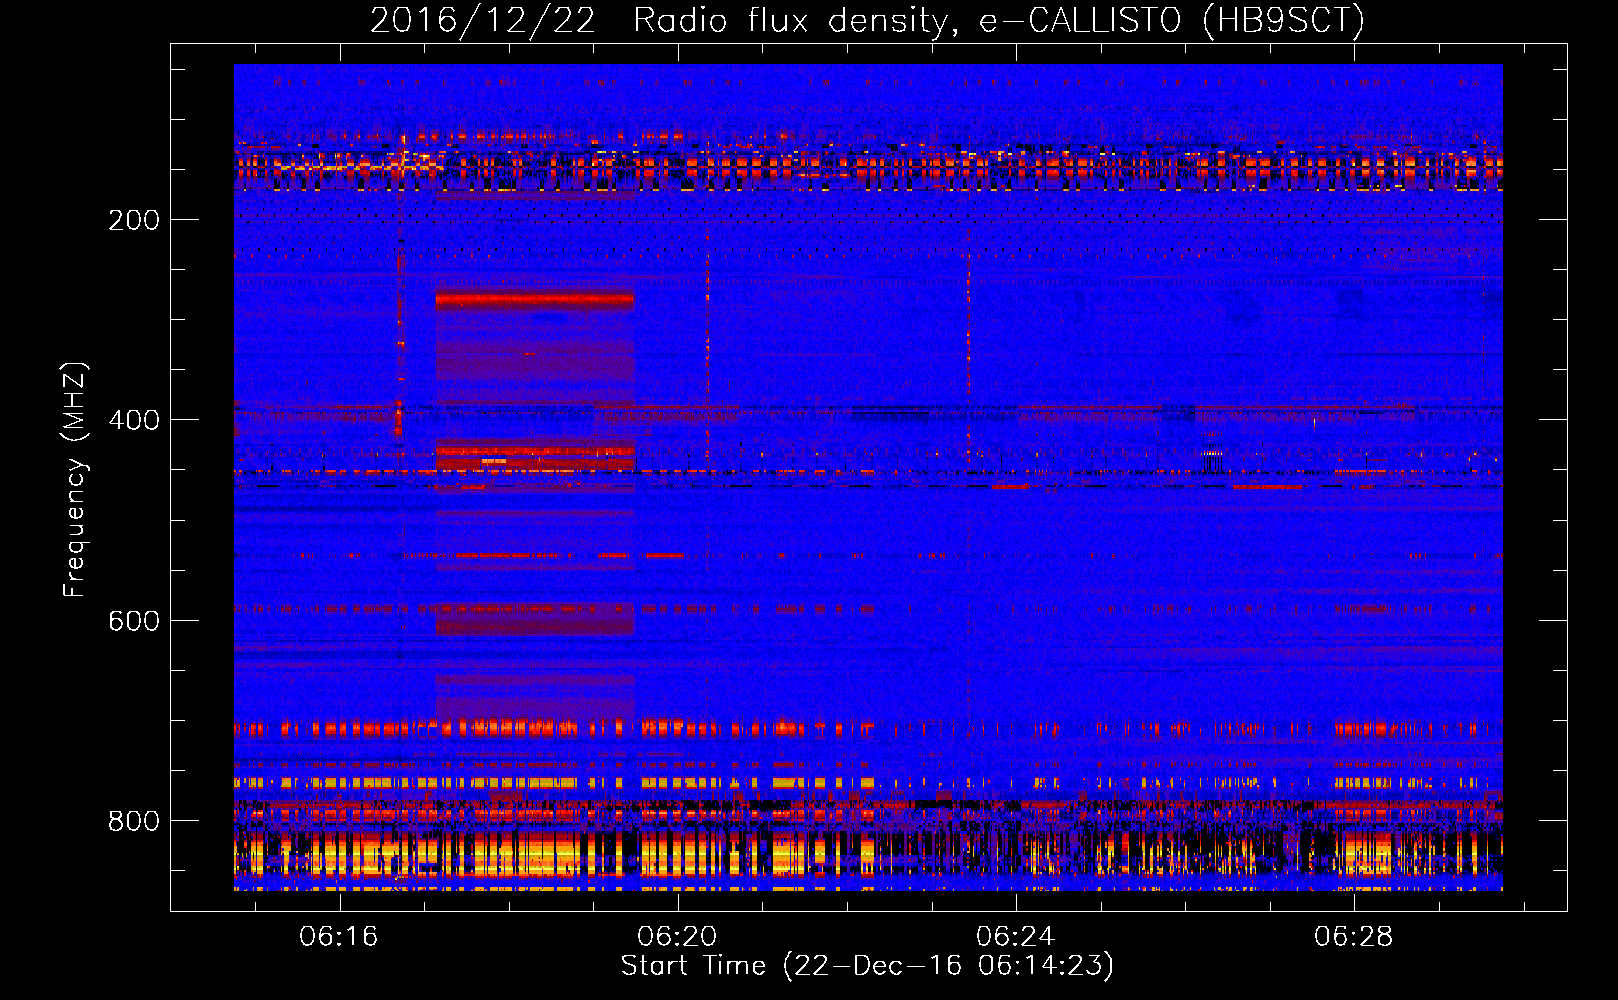This screenshot has height=1000, width=1618.
Task: Click the 06:24 time tick label
Action: click(1016, 936)
